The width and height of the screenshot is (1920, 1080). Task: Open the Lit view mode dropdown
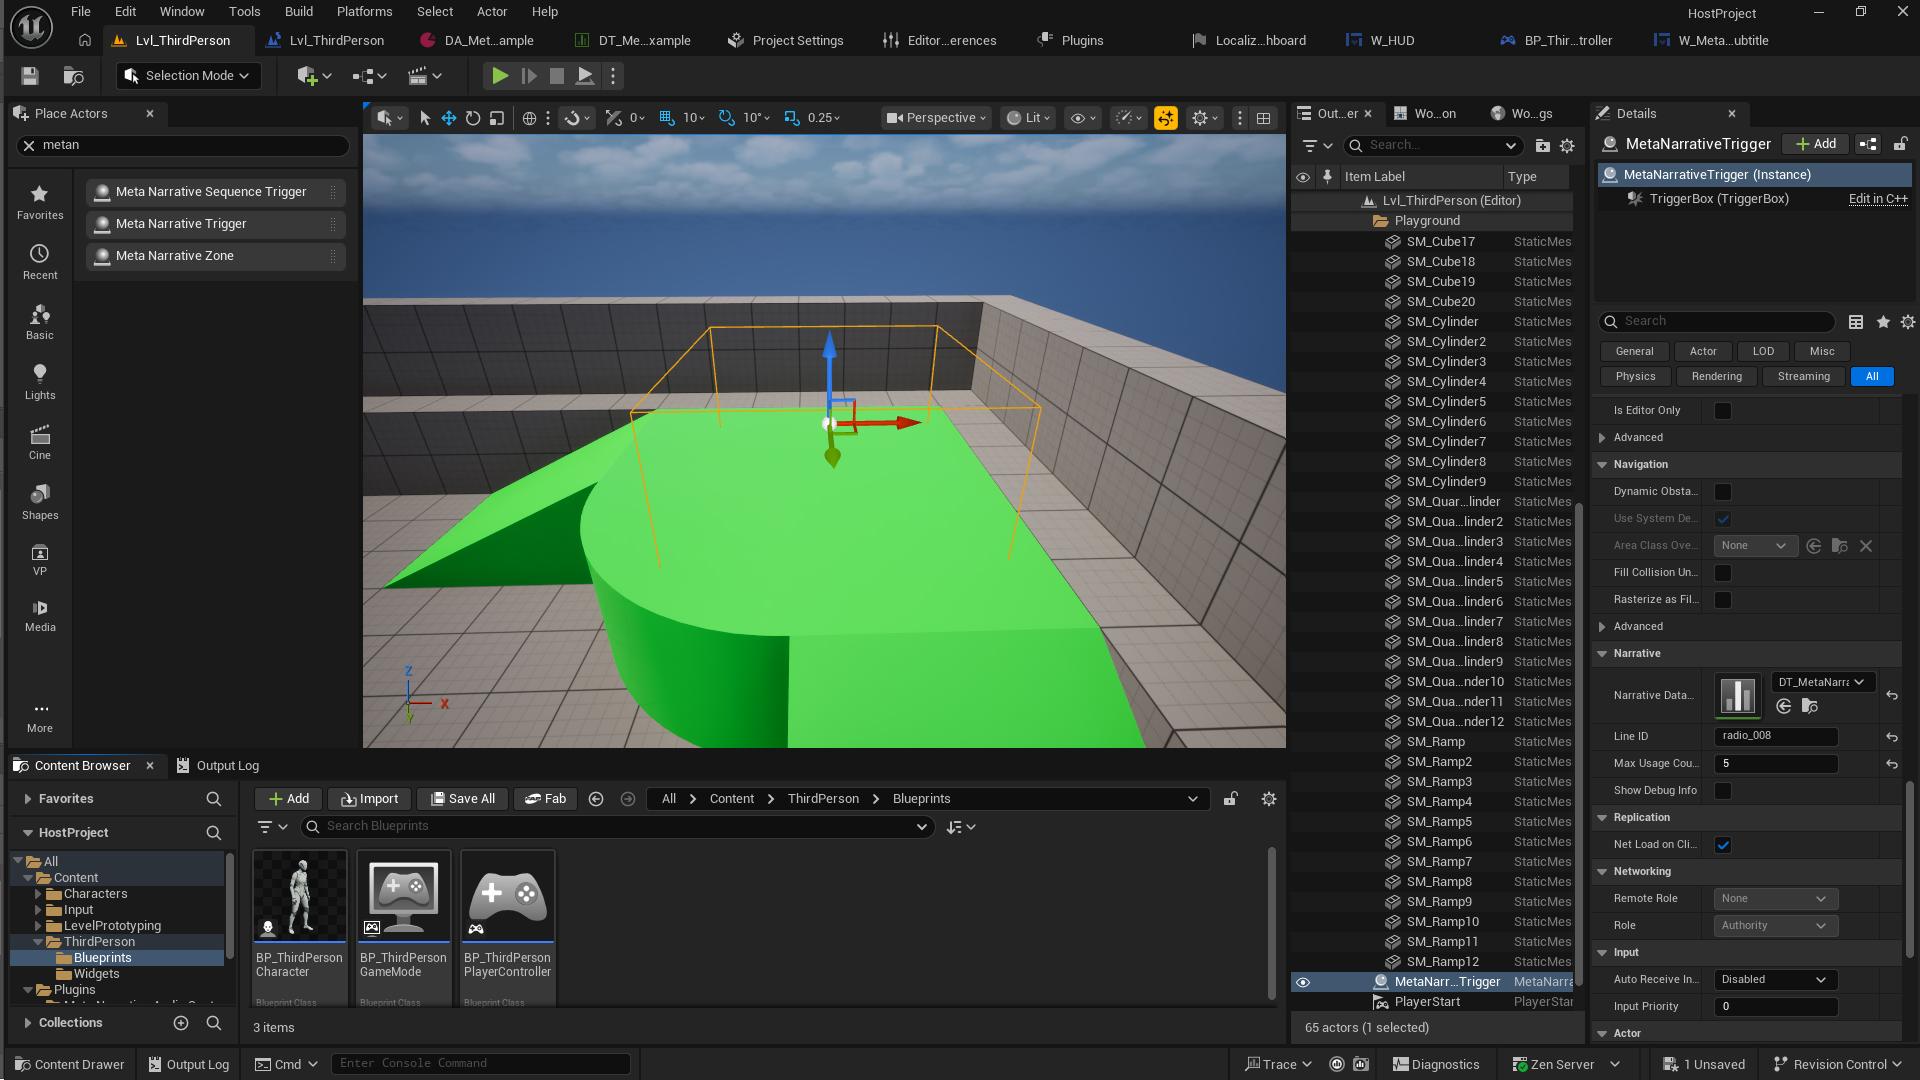tap(1028, 117)
